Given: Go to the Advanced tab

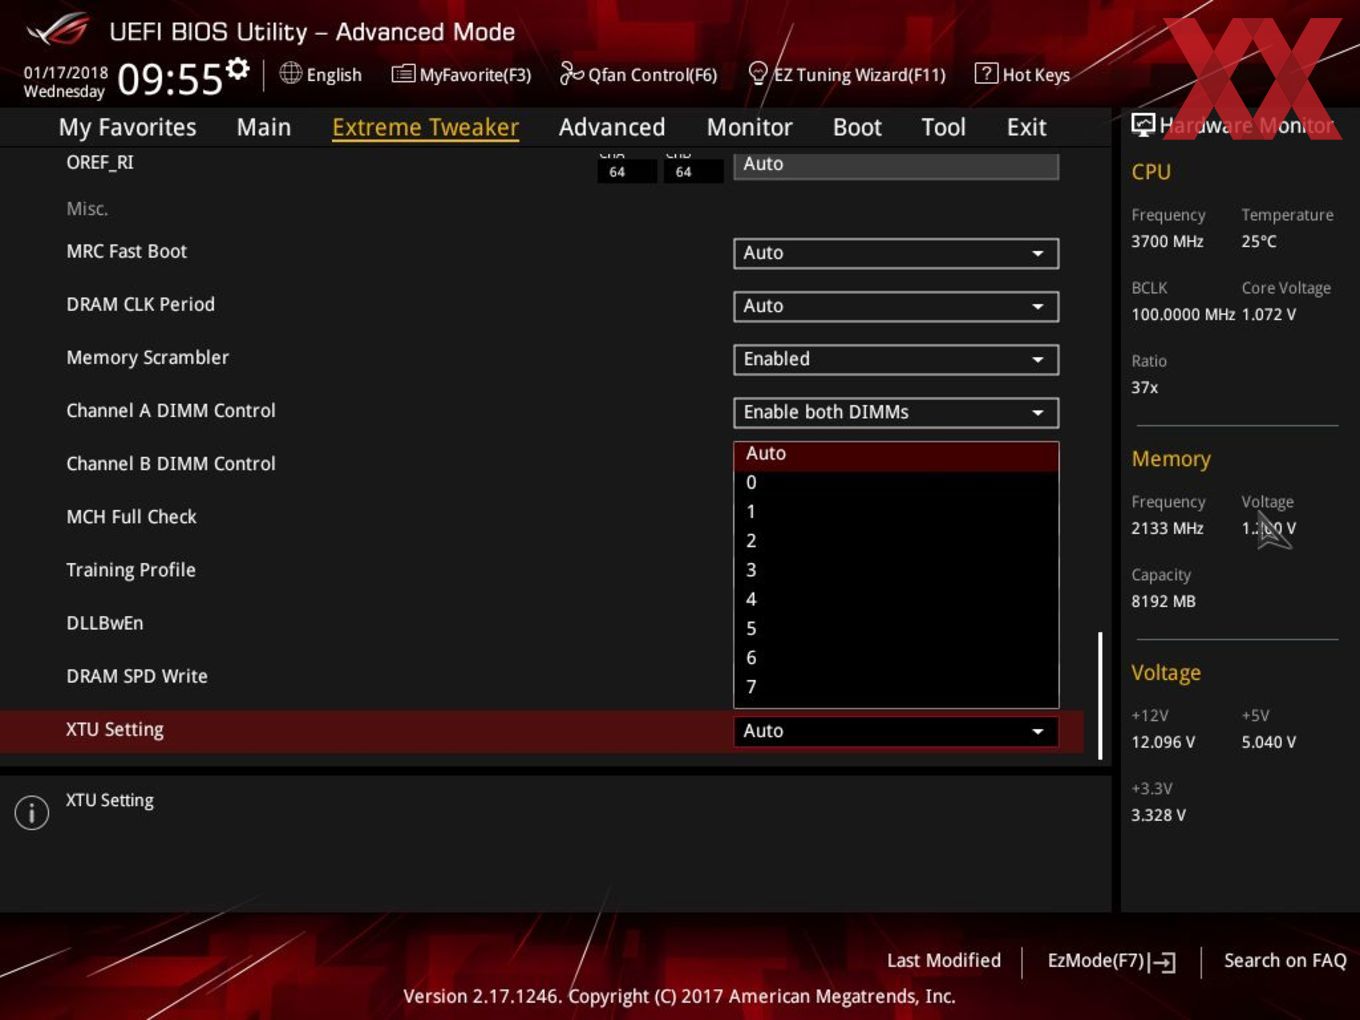Looking at the screenshot, I should (x=612, y=127).
